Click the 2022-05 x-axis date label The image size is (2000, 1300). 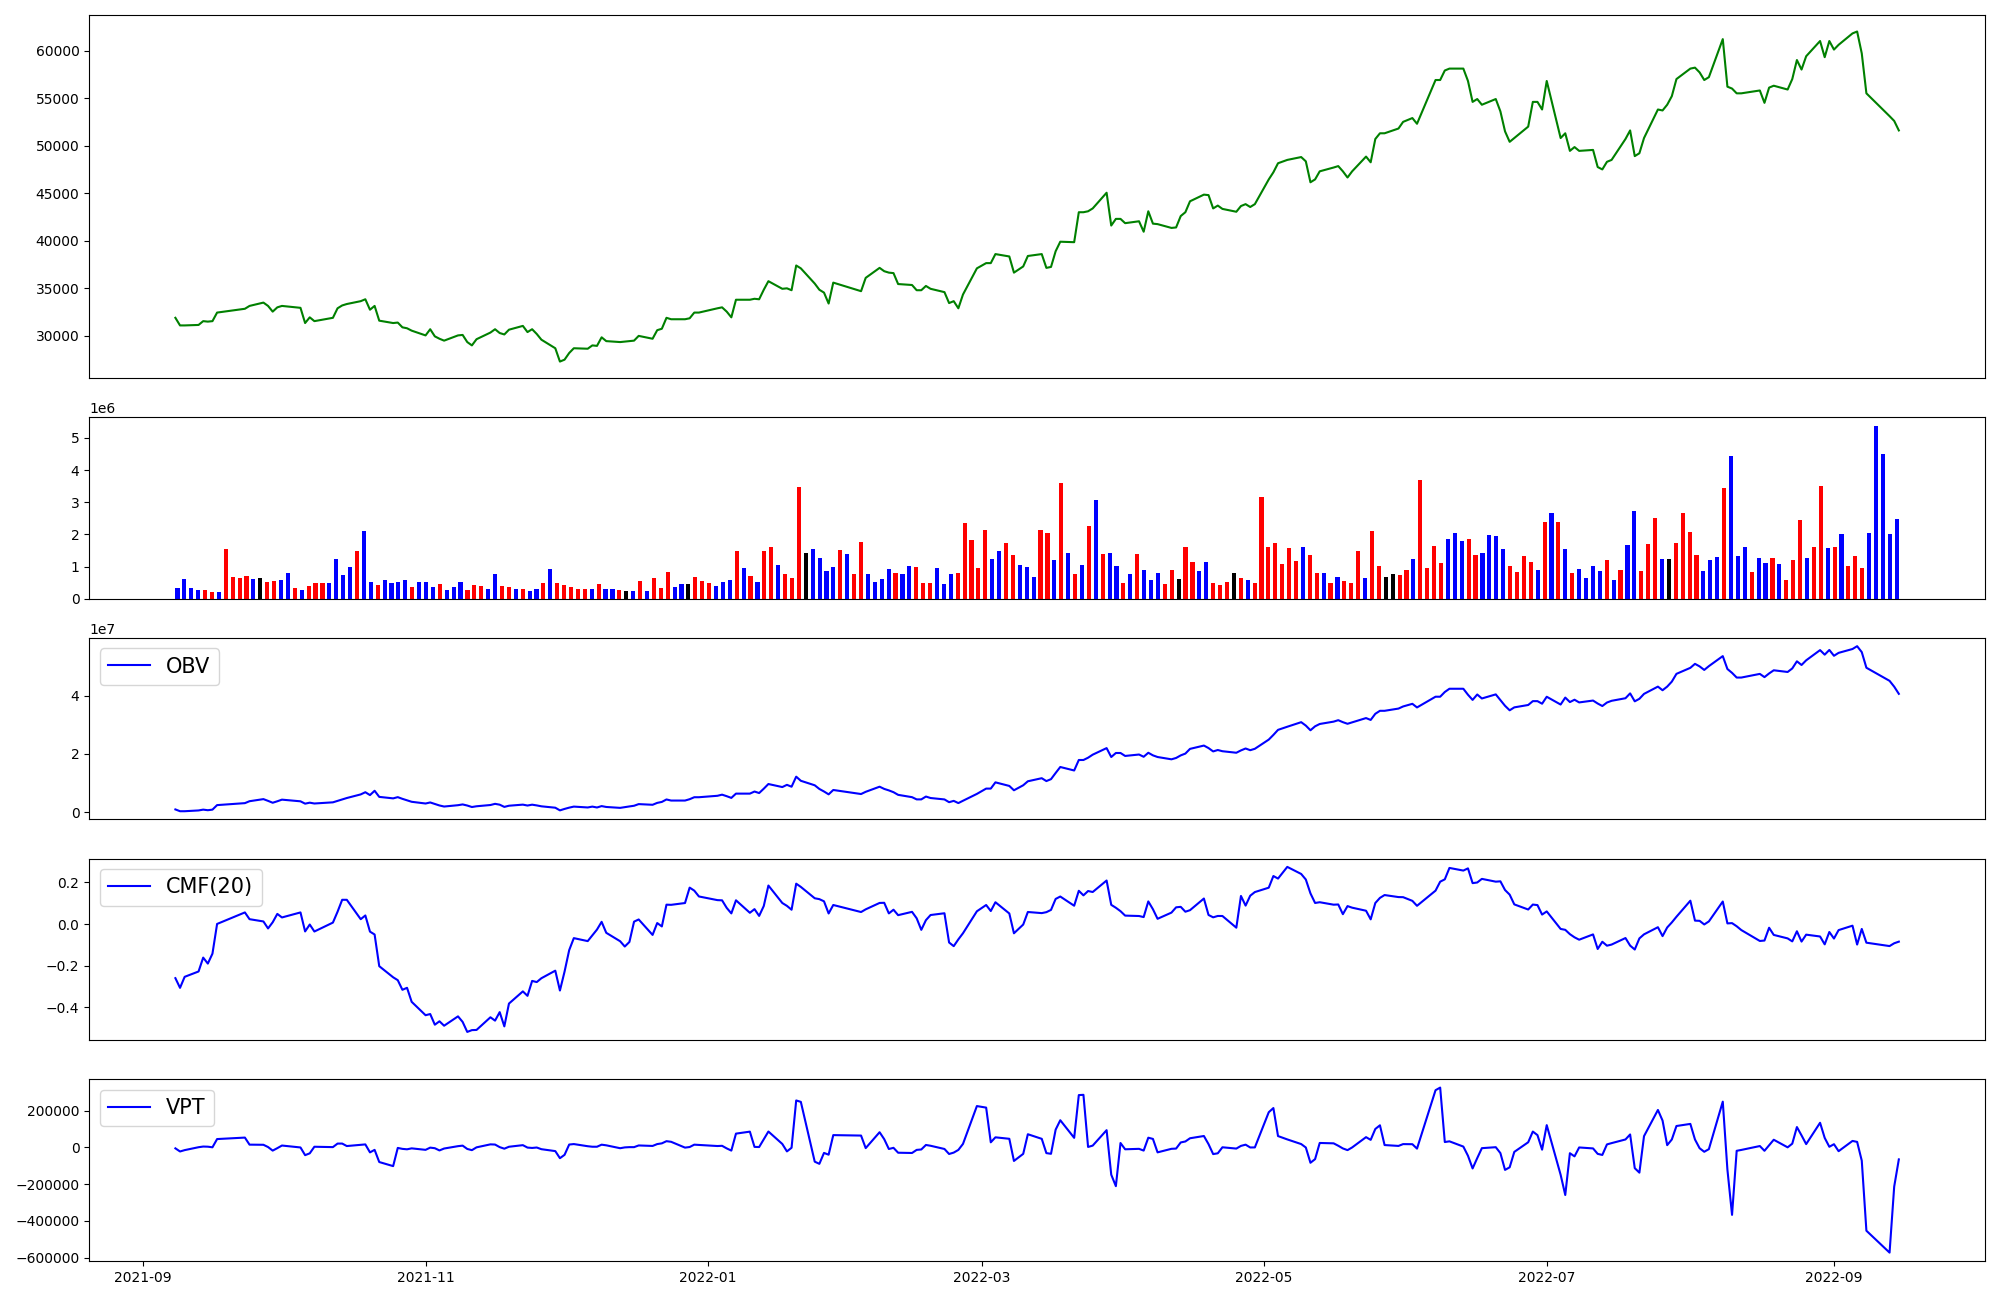click(1264, 1277)
